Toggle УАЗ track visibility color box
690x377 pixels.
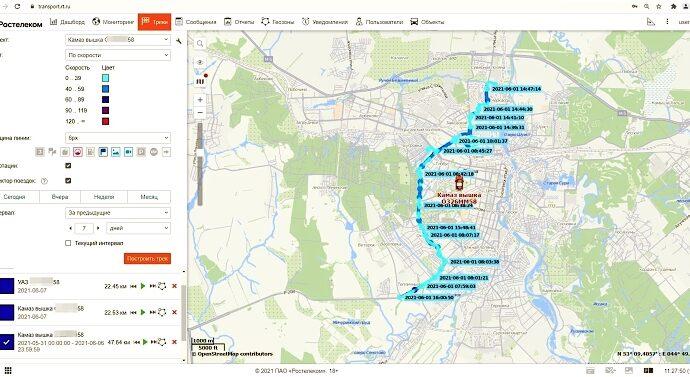click(7, 286)
